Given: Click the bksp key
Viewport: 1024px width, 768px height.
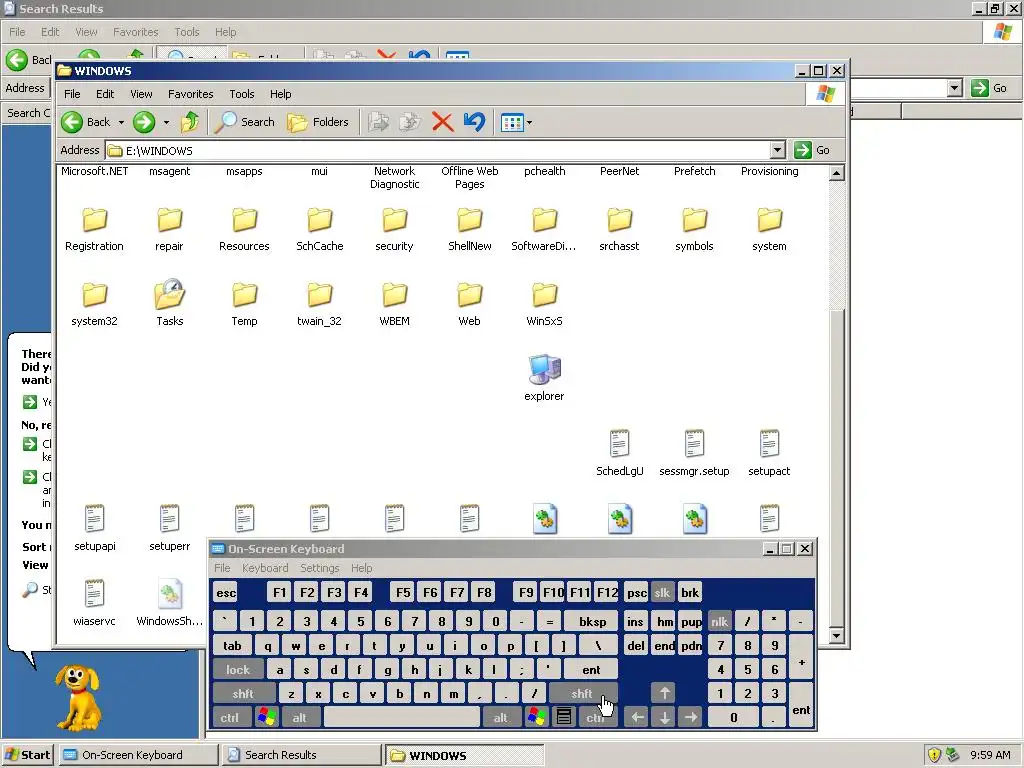Looking at the screenshot, I should tap(592, 621).
